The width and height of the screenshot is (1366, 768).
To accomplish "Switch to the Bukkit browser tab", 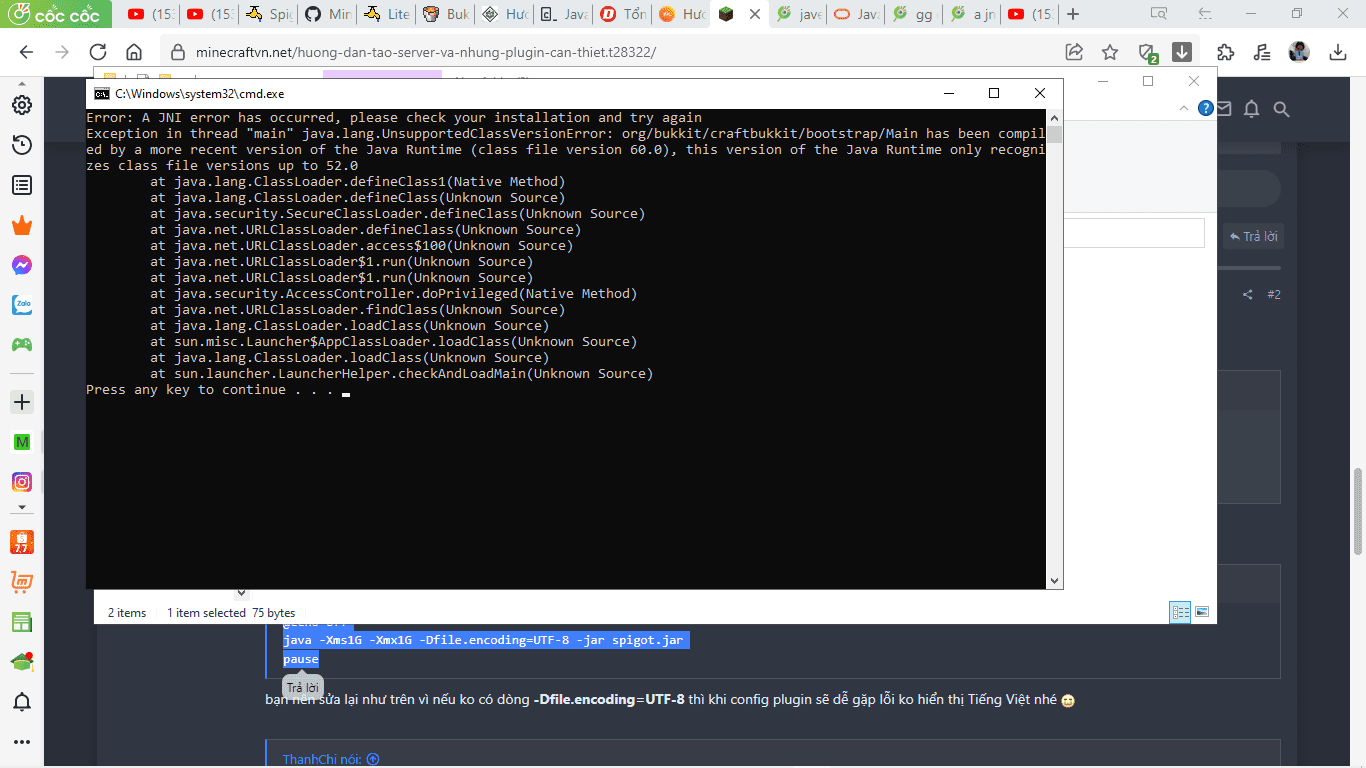I will point(446,14).
